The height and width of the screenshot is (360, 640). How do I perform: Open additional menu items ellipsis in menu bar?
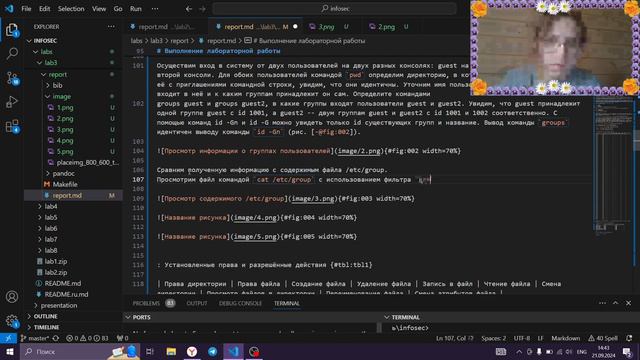155,9
